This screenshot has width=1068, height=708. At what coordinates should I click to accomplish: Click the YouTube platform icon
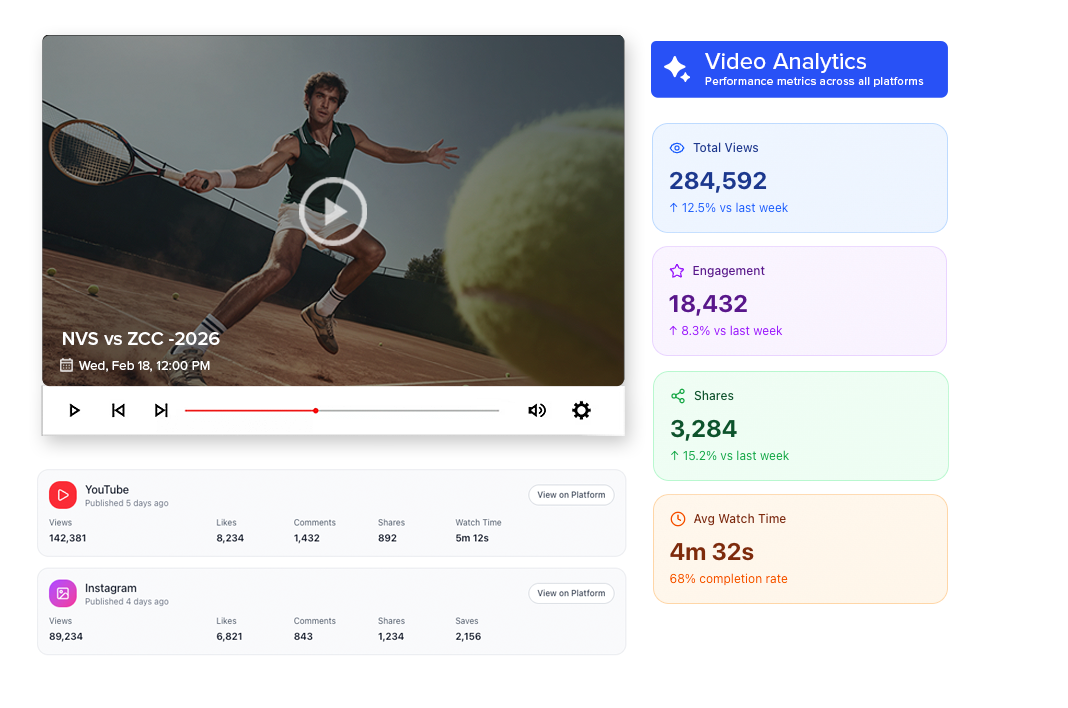pyautogui.click(x=63, y=495)
